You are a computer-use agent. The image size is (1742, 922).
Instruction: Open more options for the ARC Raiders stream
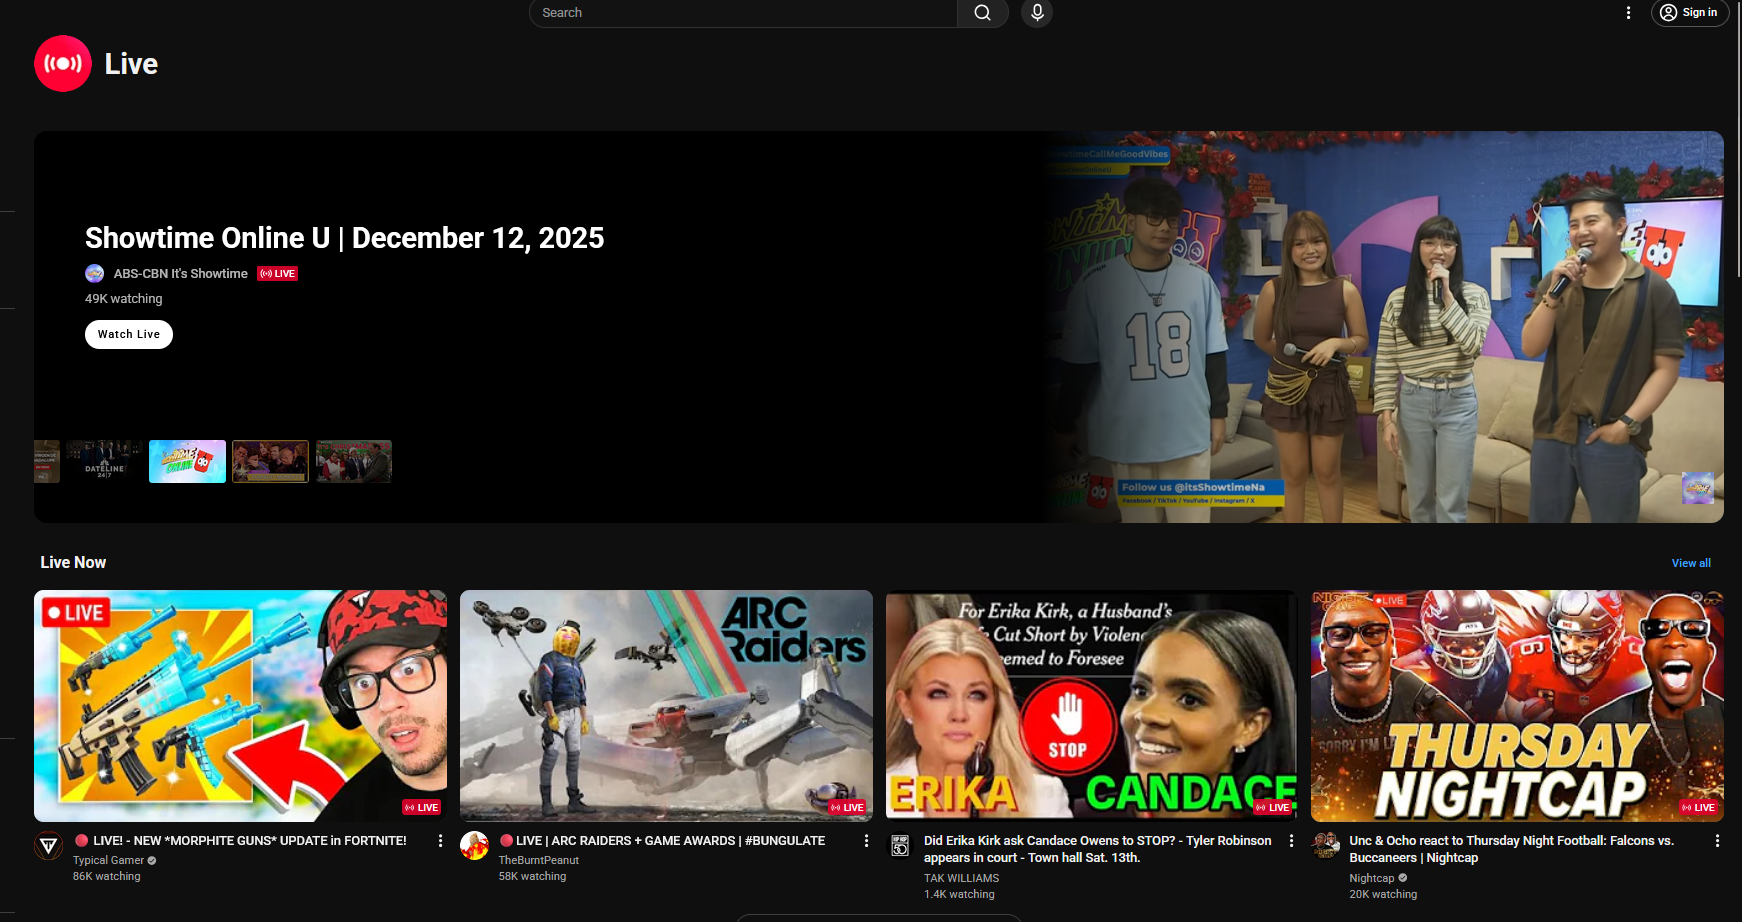click(x=866, y=841)
